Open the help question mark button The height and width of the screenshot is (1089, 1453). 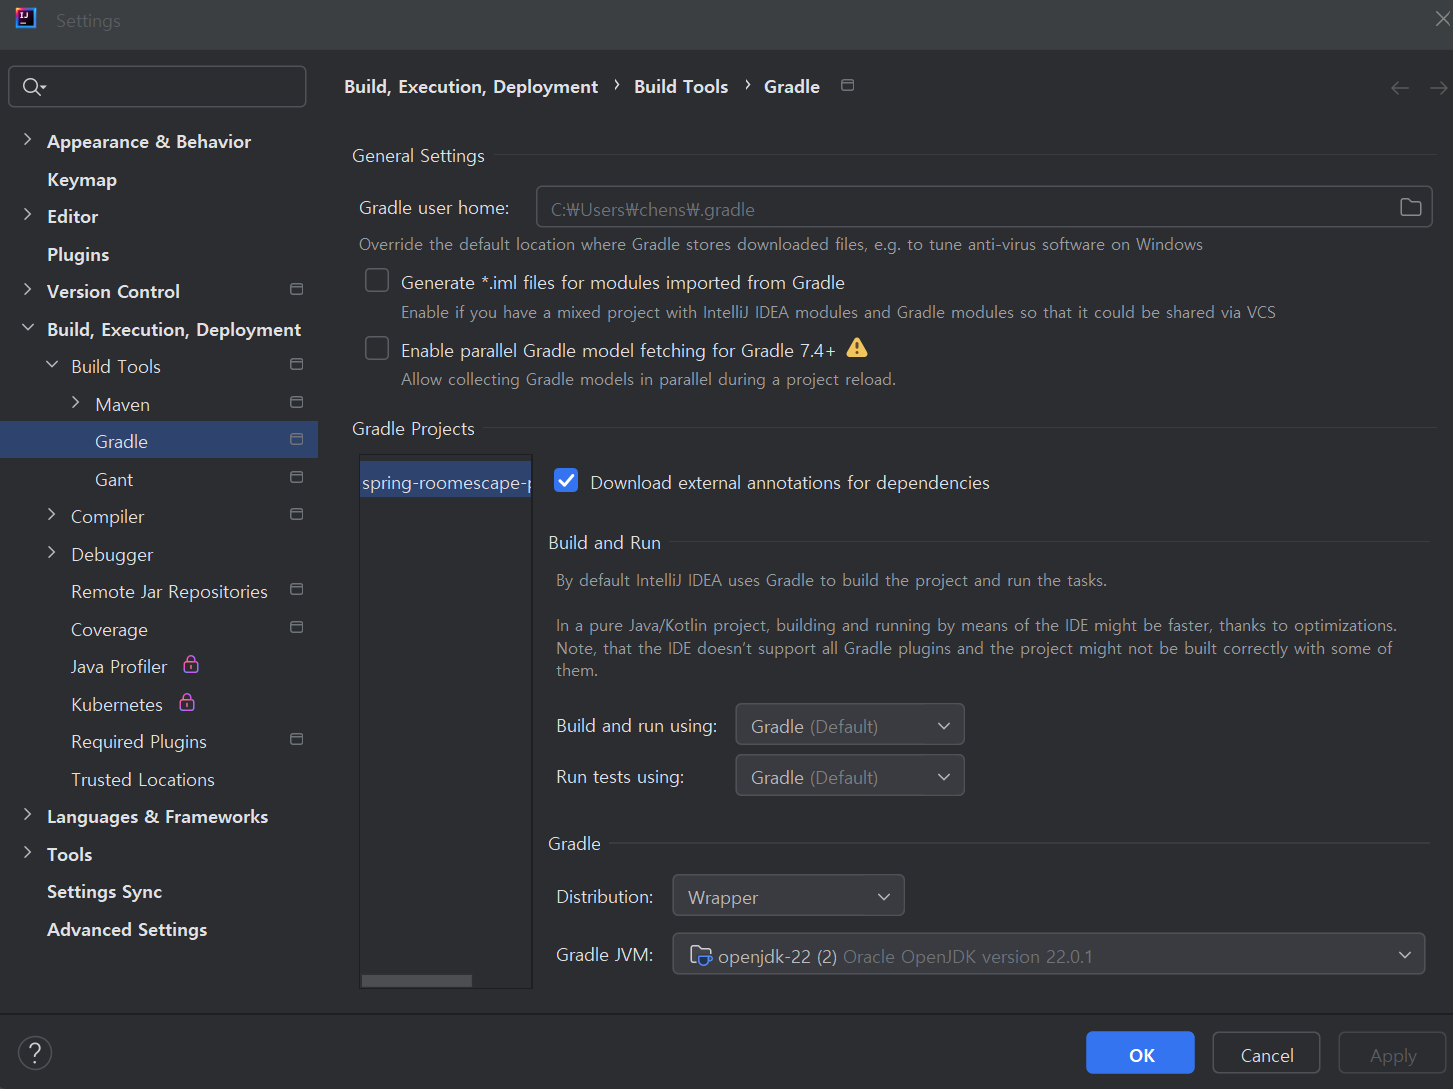(x=35, y=1052)
